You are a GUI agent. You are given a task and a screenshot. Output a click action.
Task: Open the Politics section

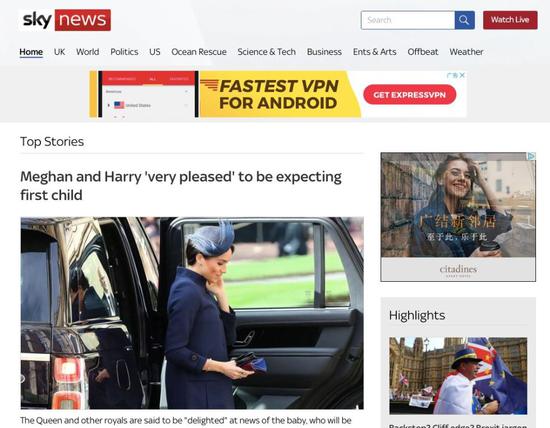pos(124,52)
